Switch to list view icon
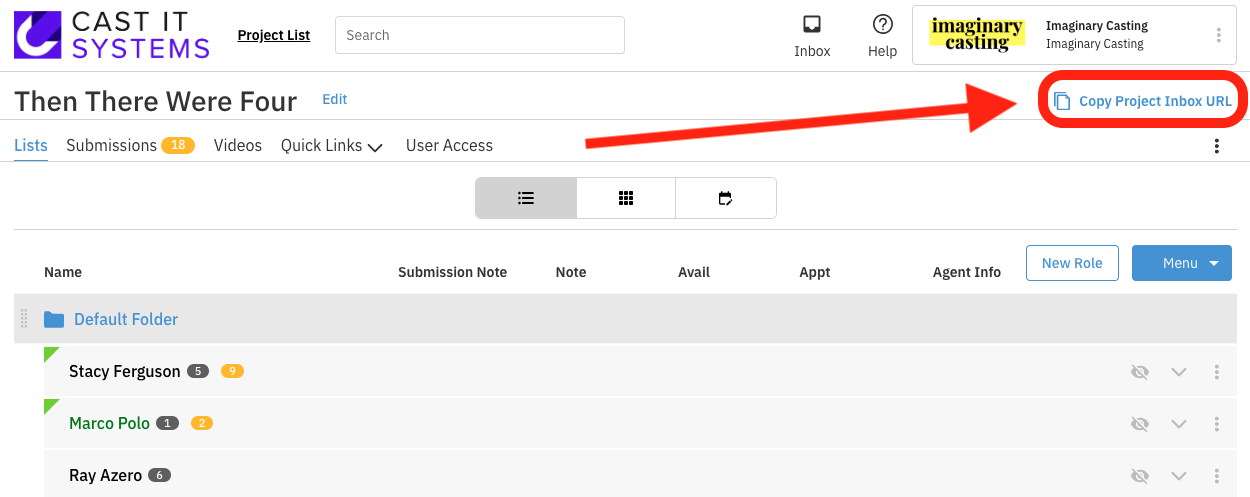The height and width of the screenshot is (497, 1250). tap(526, 198)
